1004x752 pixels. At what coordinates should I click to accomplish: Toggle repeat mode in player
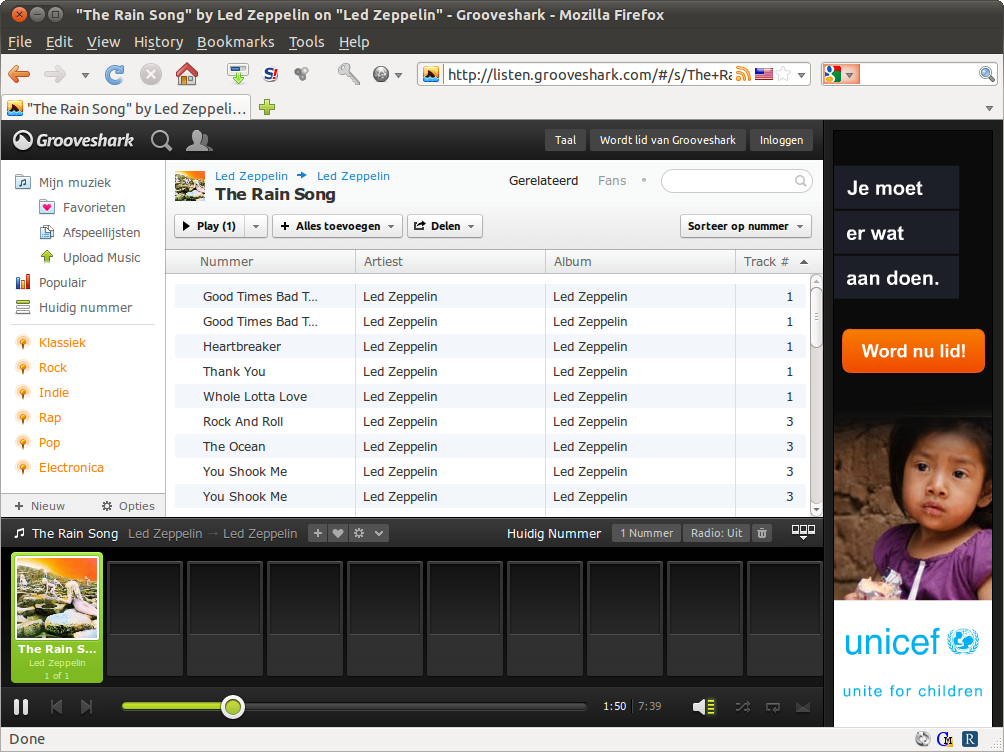(773, 707)
